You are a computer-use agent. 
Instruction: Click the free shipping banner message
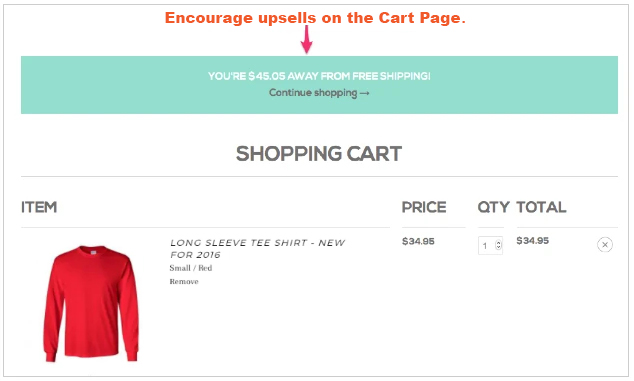point(319,76)
